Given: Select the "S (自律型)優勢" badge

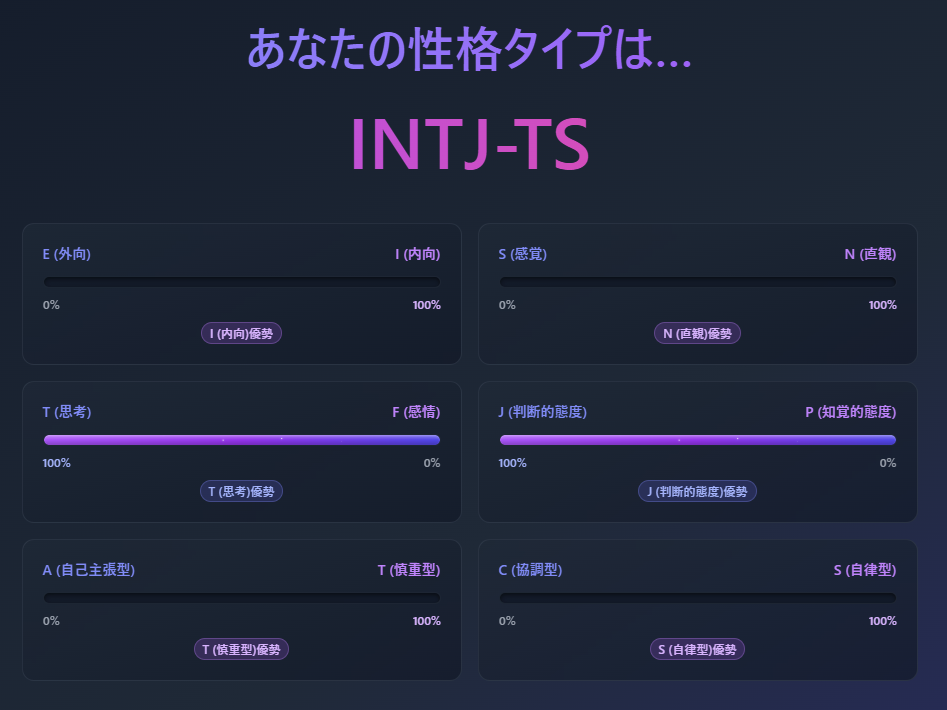Looking at the screenshot, I should click(696, 649).
